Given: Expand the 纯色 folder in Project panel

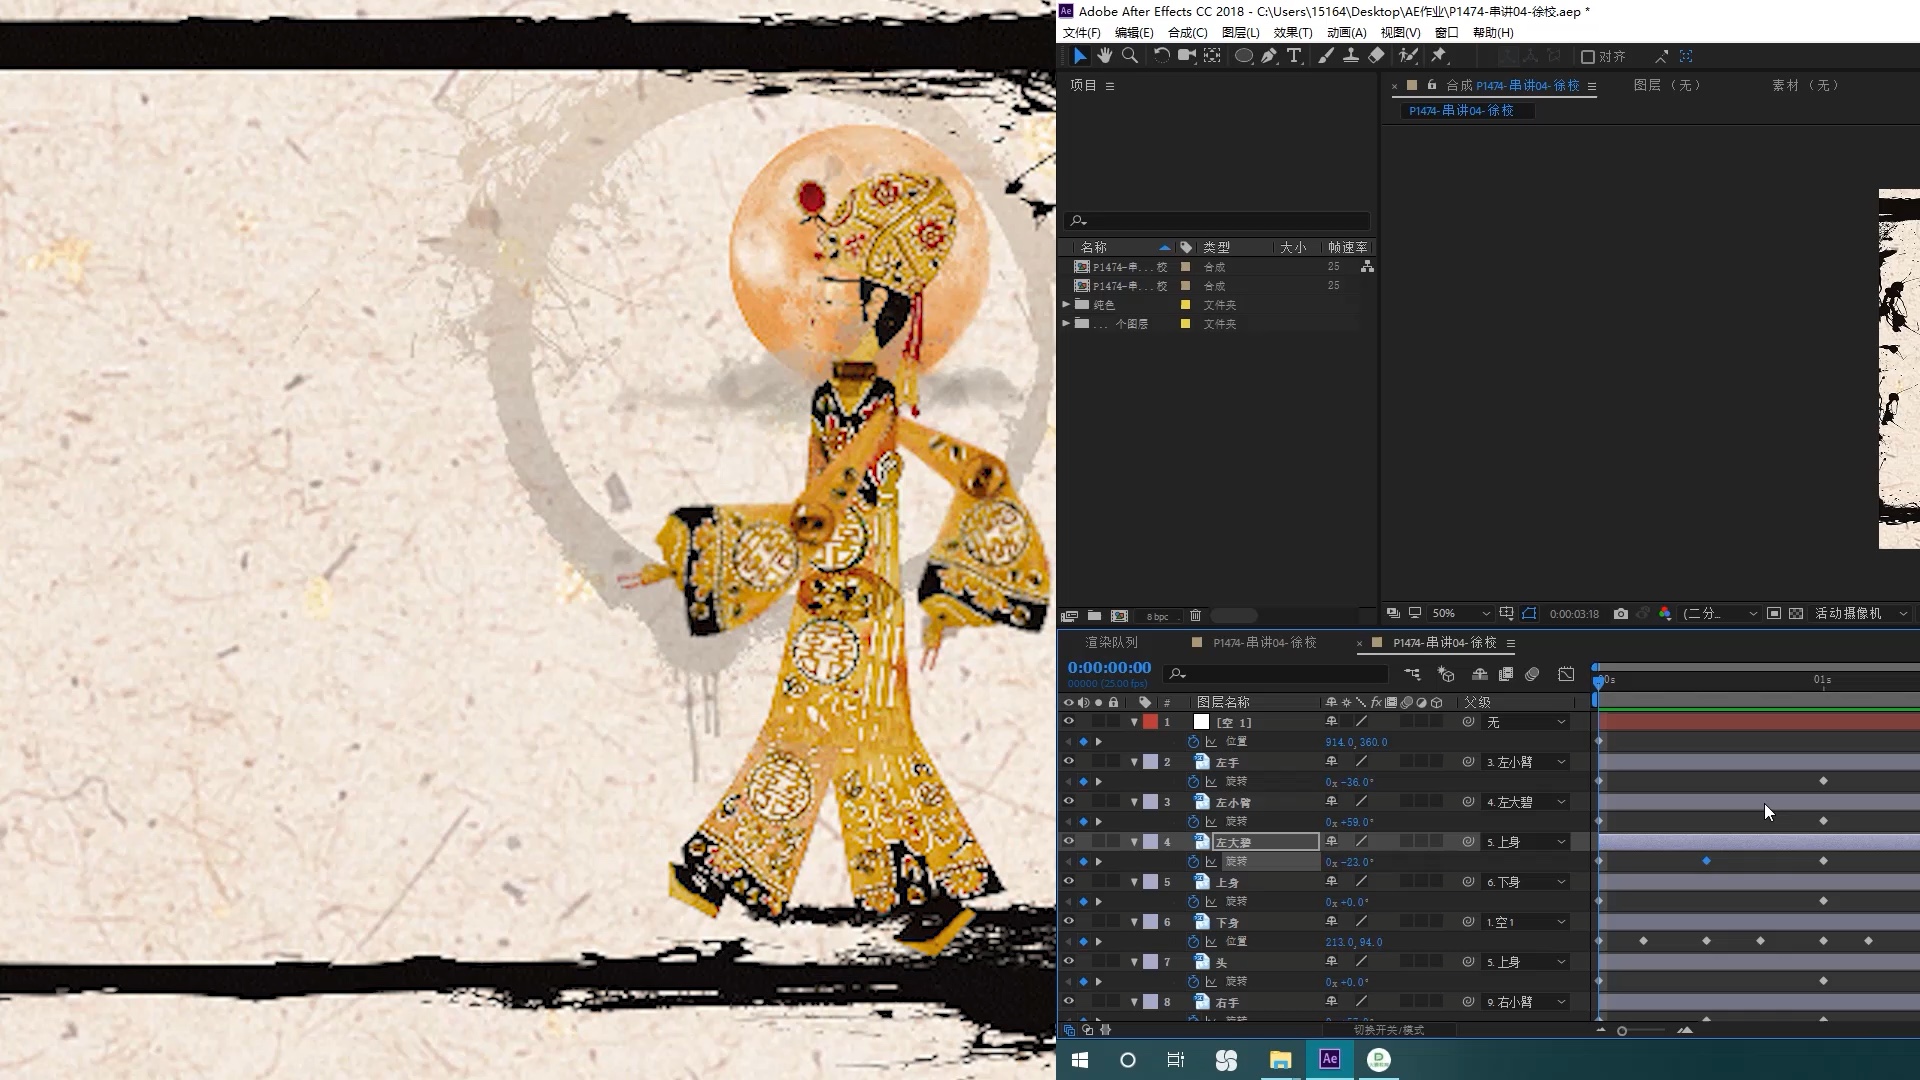Looking at the screenshot, I should (1066, 304).
